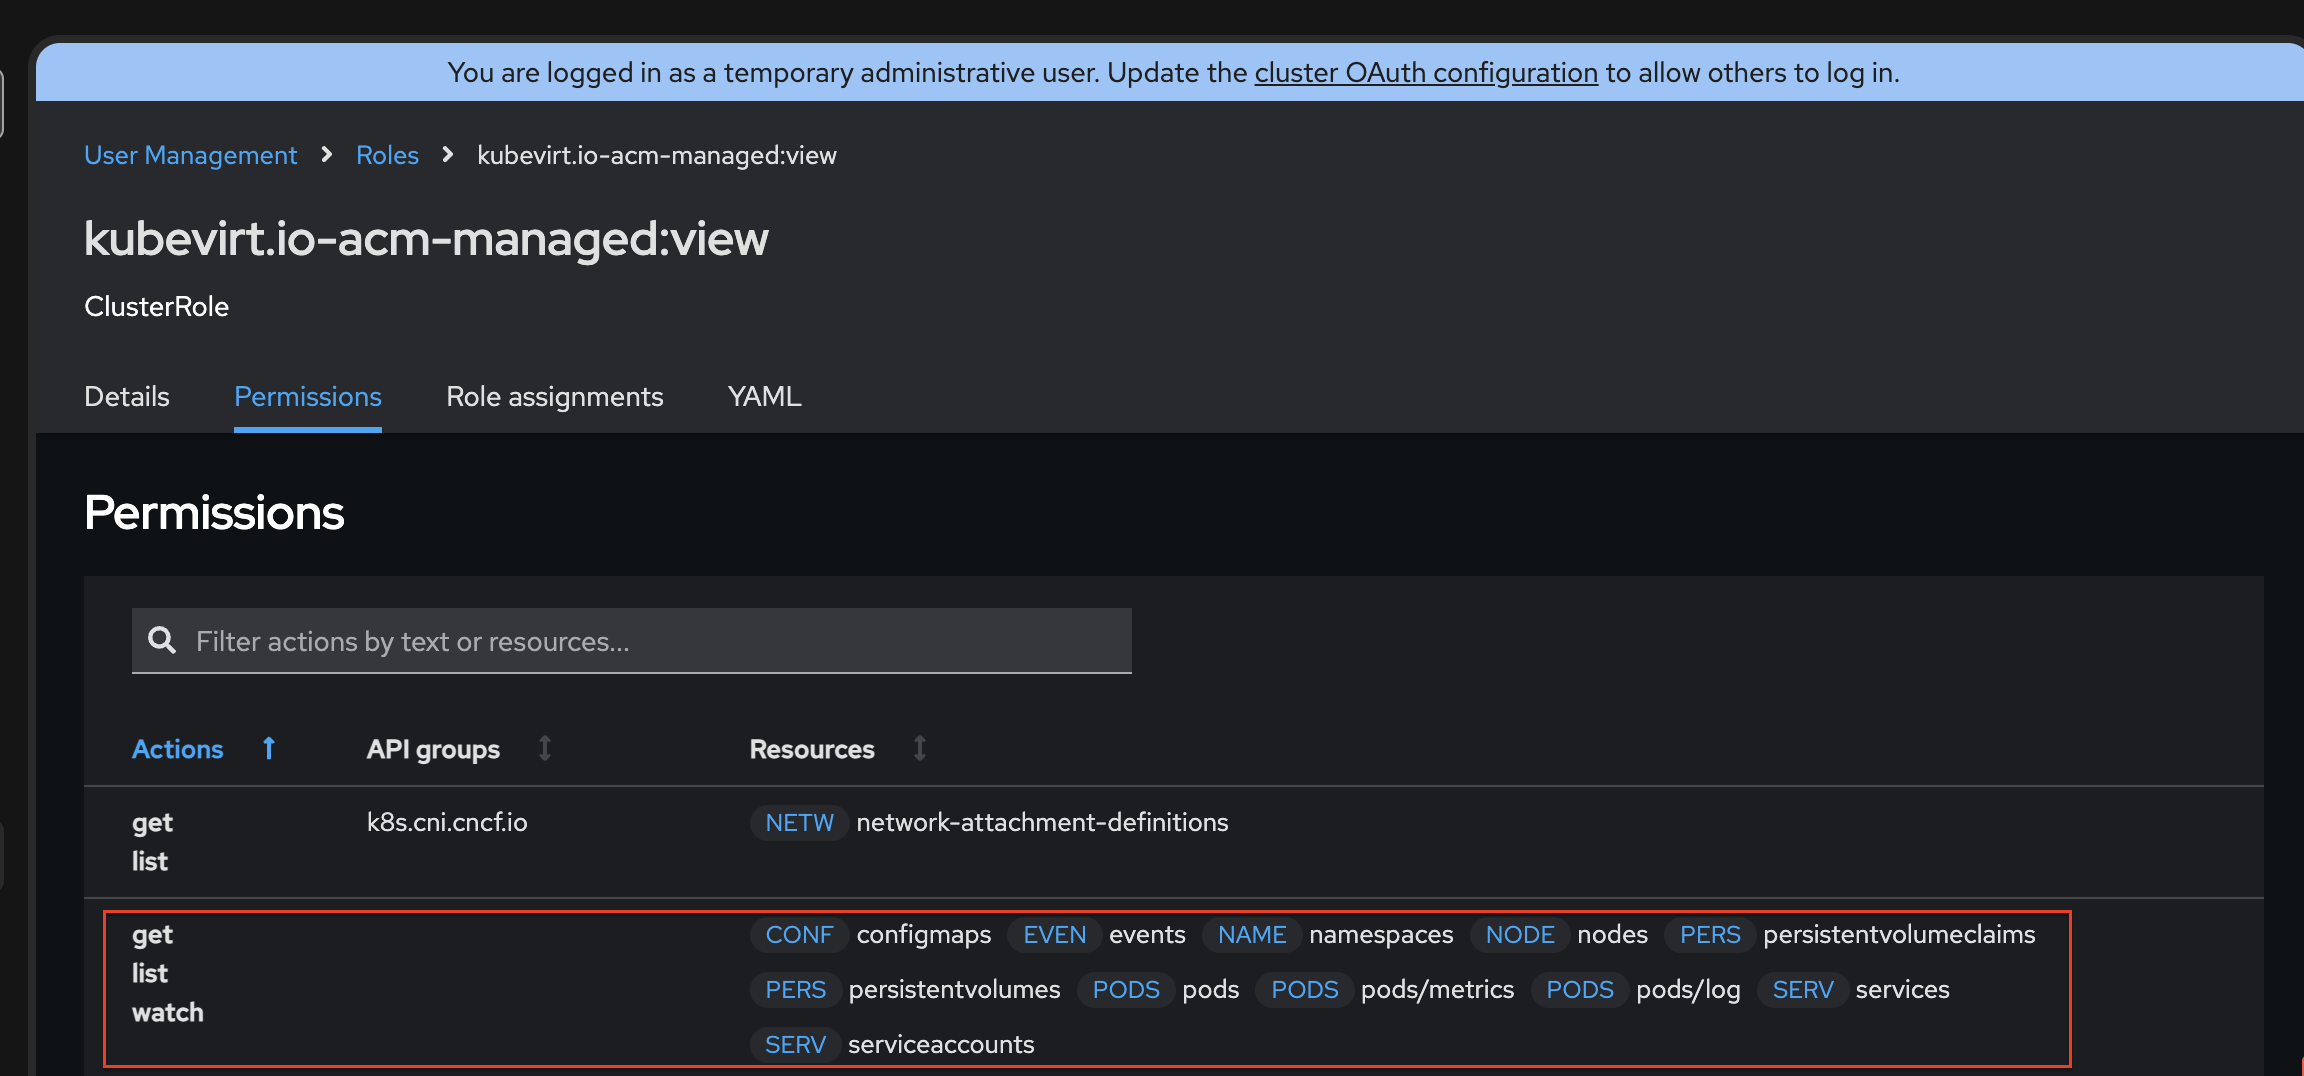The image size is (2304, 1076).
Task: Switch to the YAML tab
Action: (x=764, y=396)
